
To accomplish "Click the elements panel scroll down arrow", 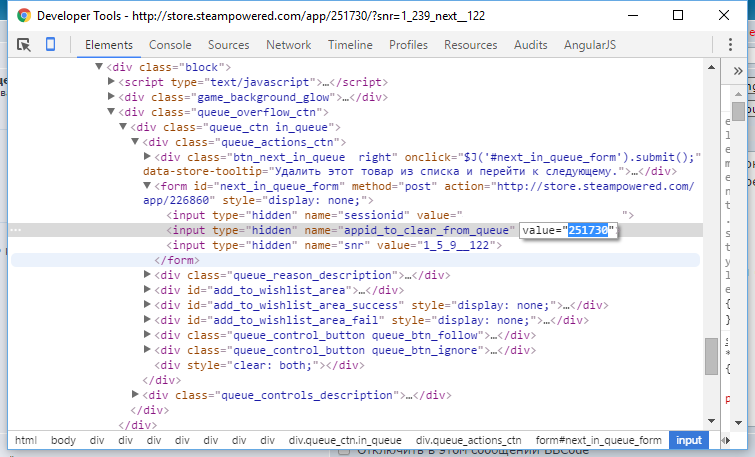I will pos(712,421).
